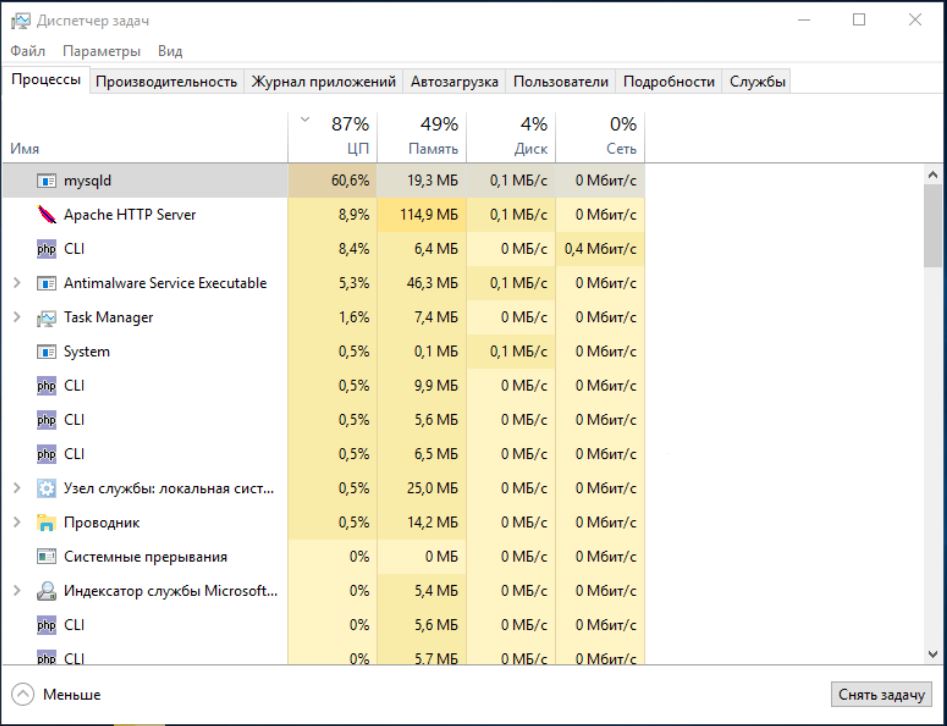Click the Apache HTTP Server feather icon
The height and width of the screenshot is (726, 947).
(x=46, y=215)
